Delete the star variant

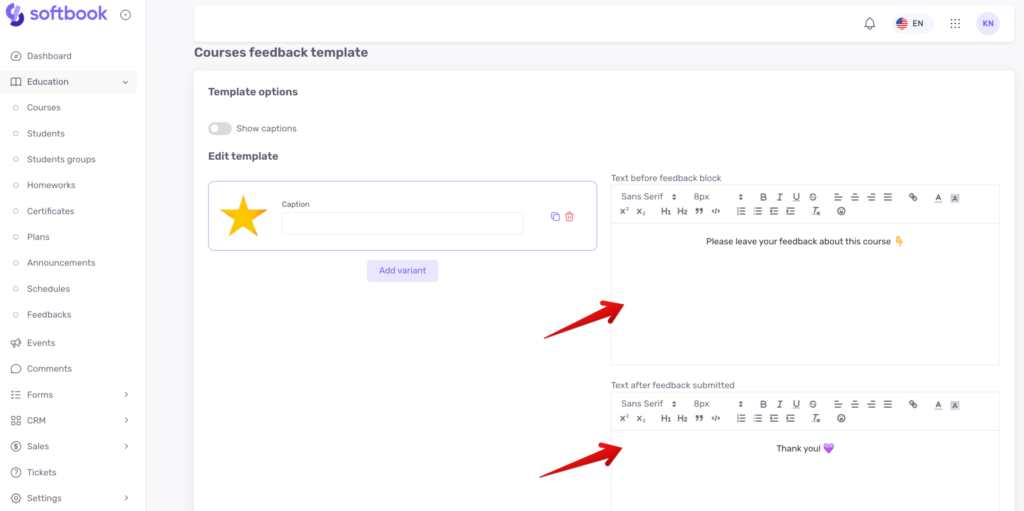tap(569, 216)
